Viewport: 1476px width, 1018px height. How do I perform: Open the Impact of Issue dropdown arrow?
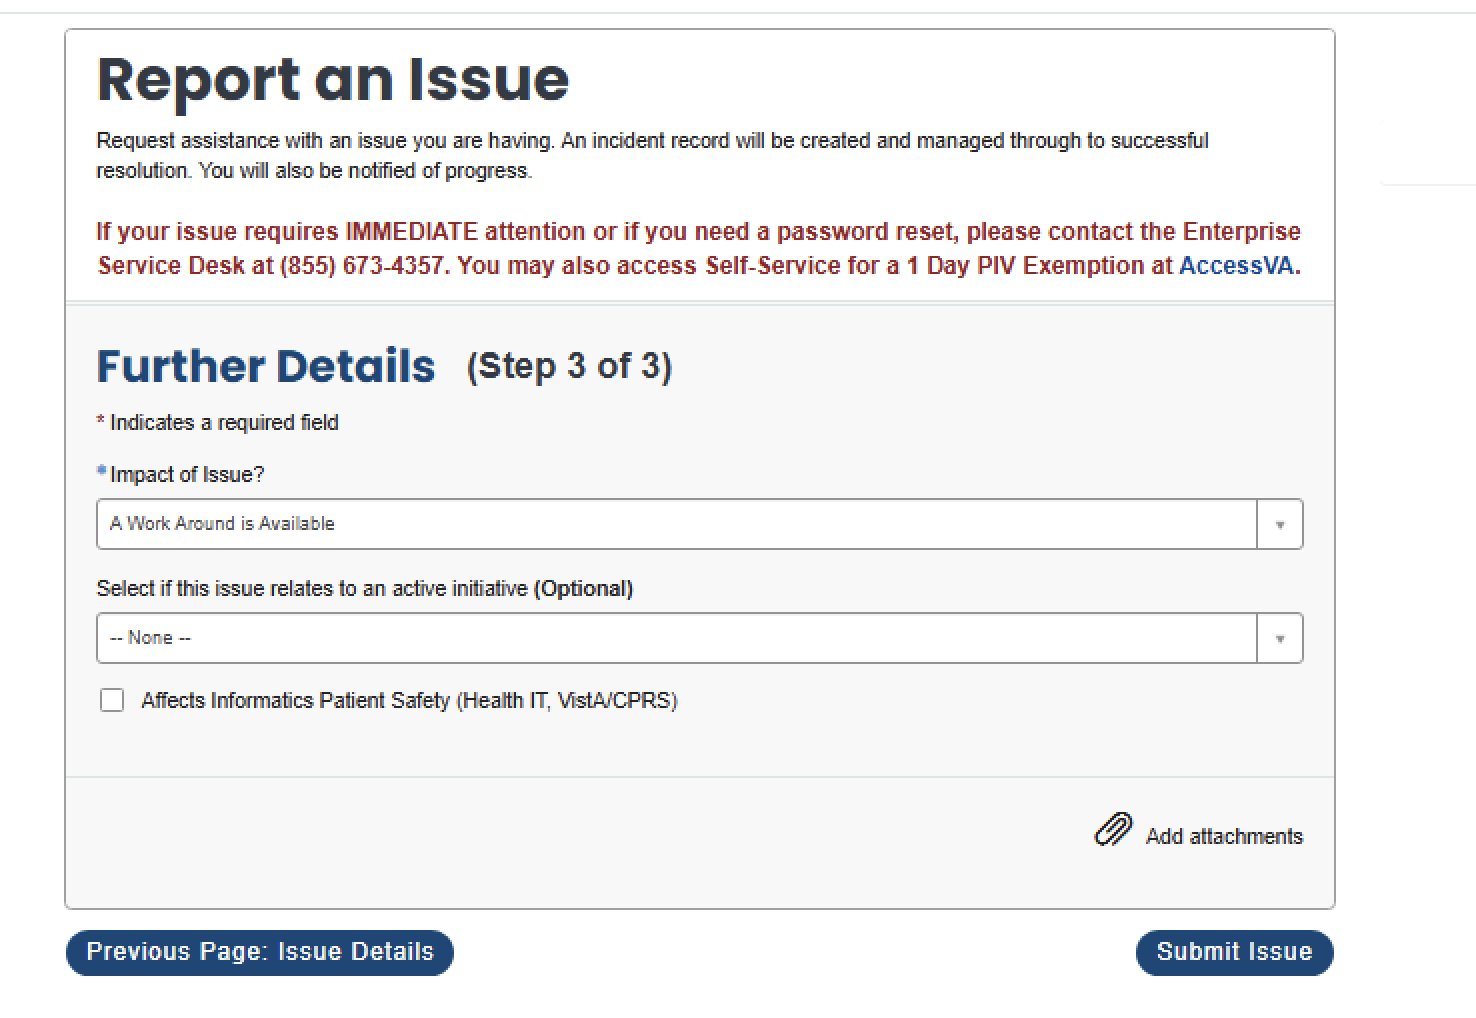pyautogui.click(x=1279, y=524)
